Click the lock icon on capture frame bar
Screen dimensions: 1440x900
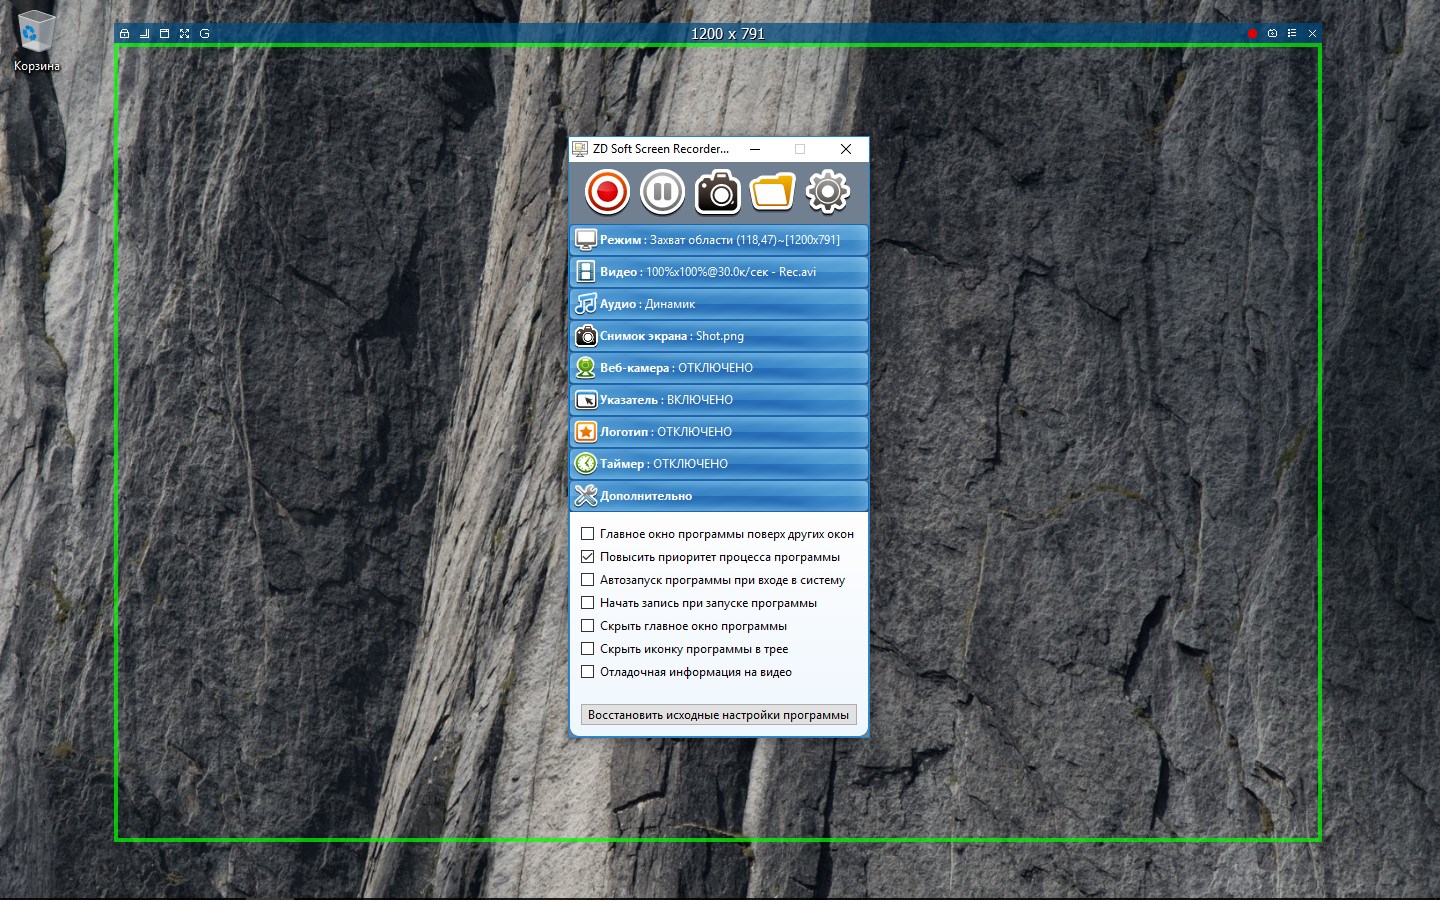(x=125, y=34)
